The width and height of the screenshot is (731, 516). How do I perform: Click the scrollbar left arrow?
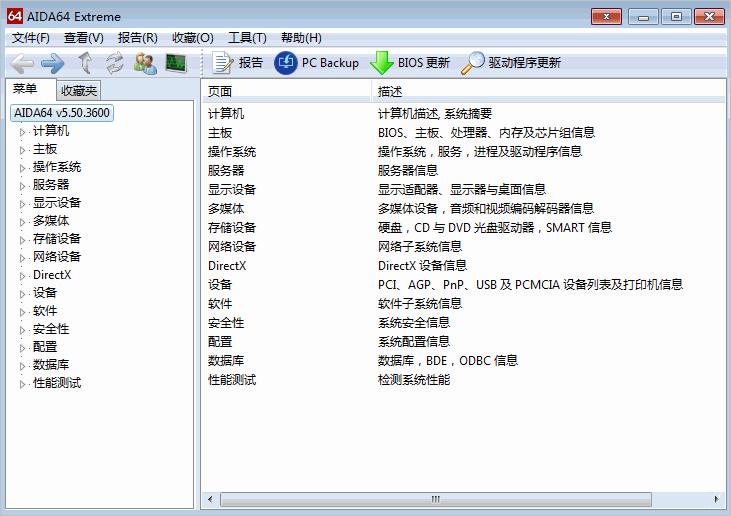210,499
